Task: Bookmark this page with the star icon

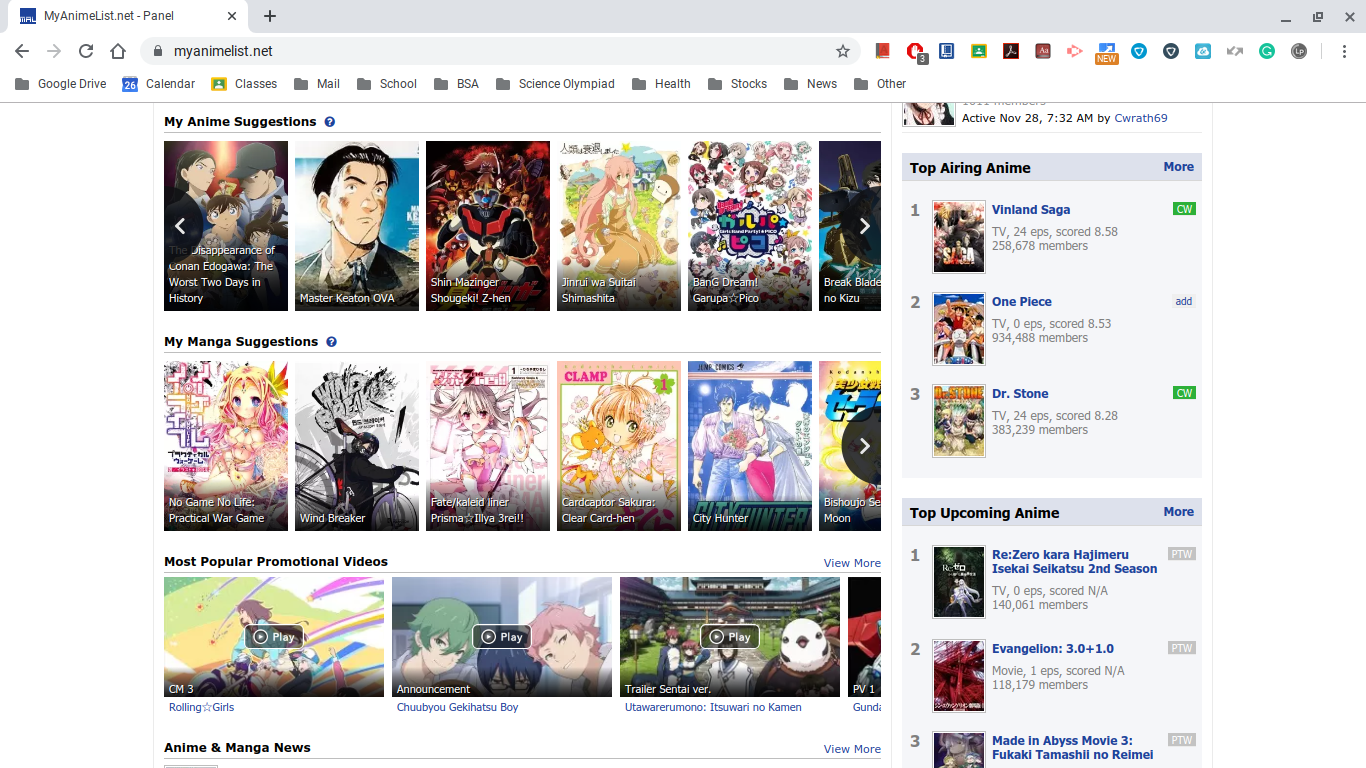Action: pyautogui.click(x=843, y=51)
